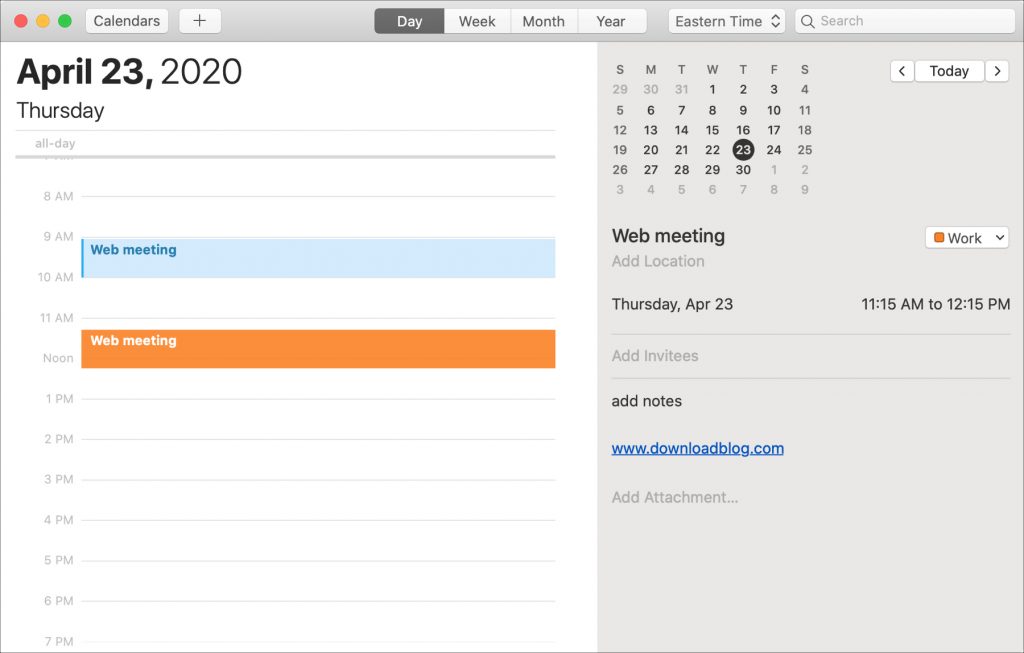
Task: Show the Calendars sidebar
Action: [126, 20]
